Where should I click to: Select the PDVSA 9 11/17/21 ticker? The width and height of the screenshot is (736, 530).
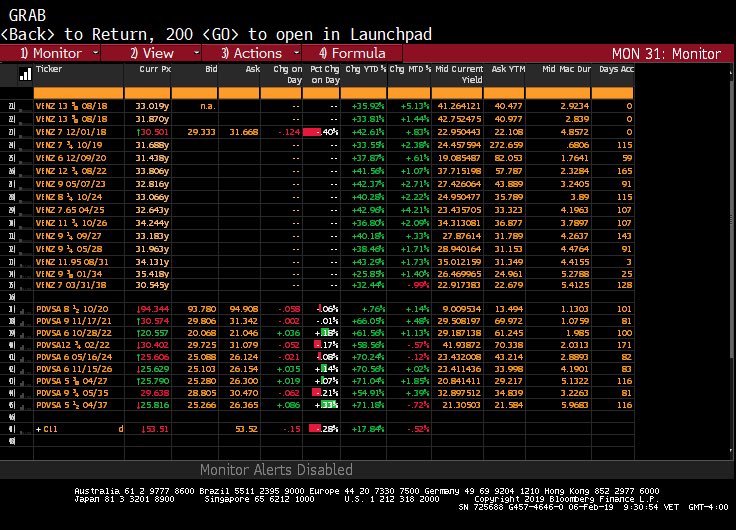coord(74,321)
